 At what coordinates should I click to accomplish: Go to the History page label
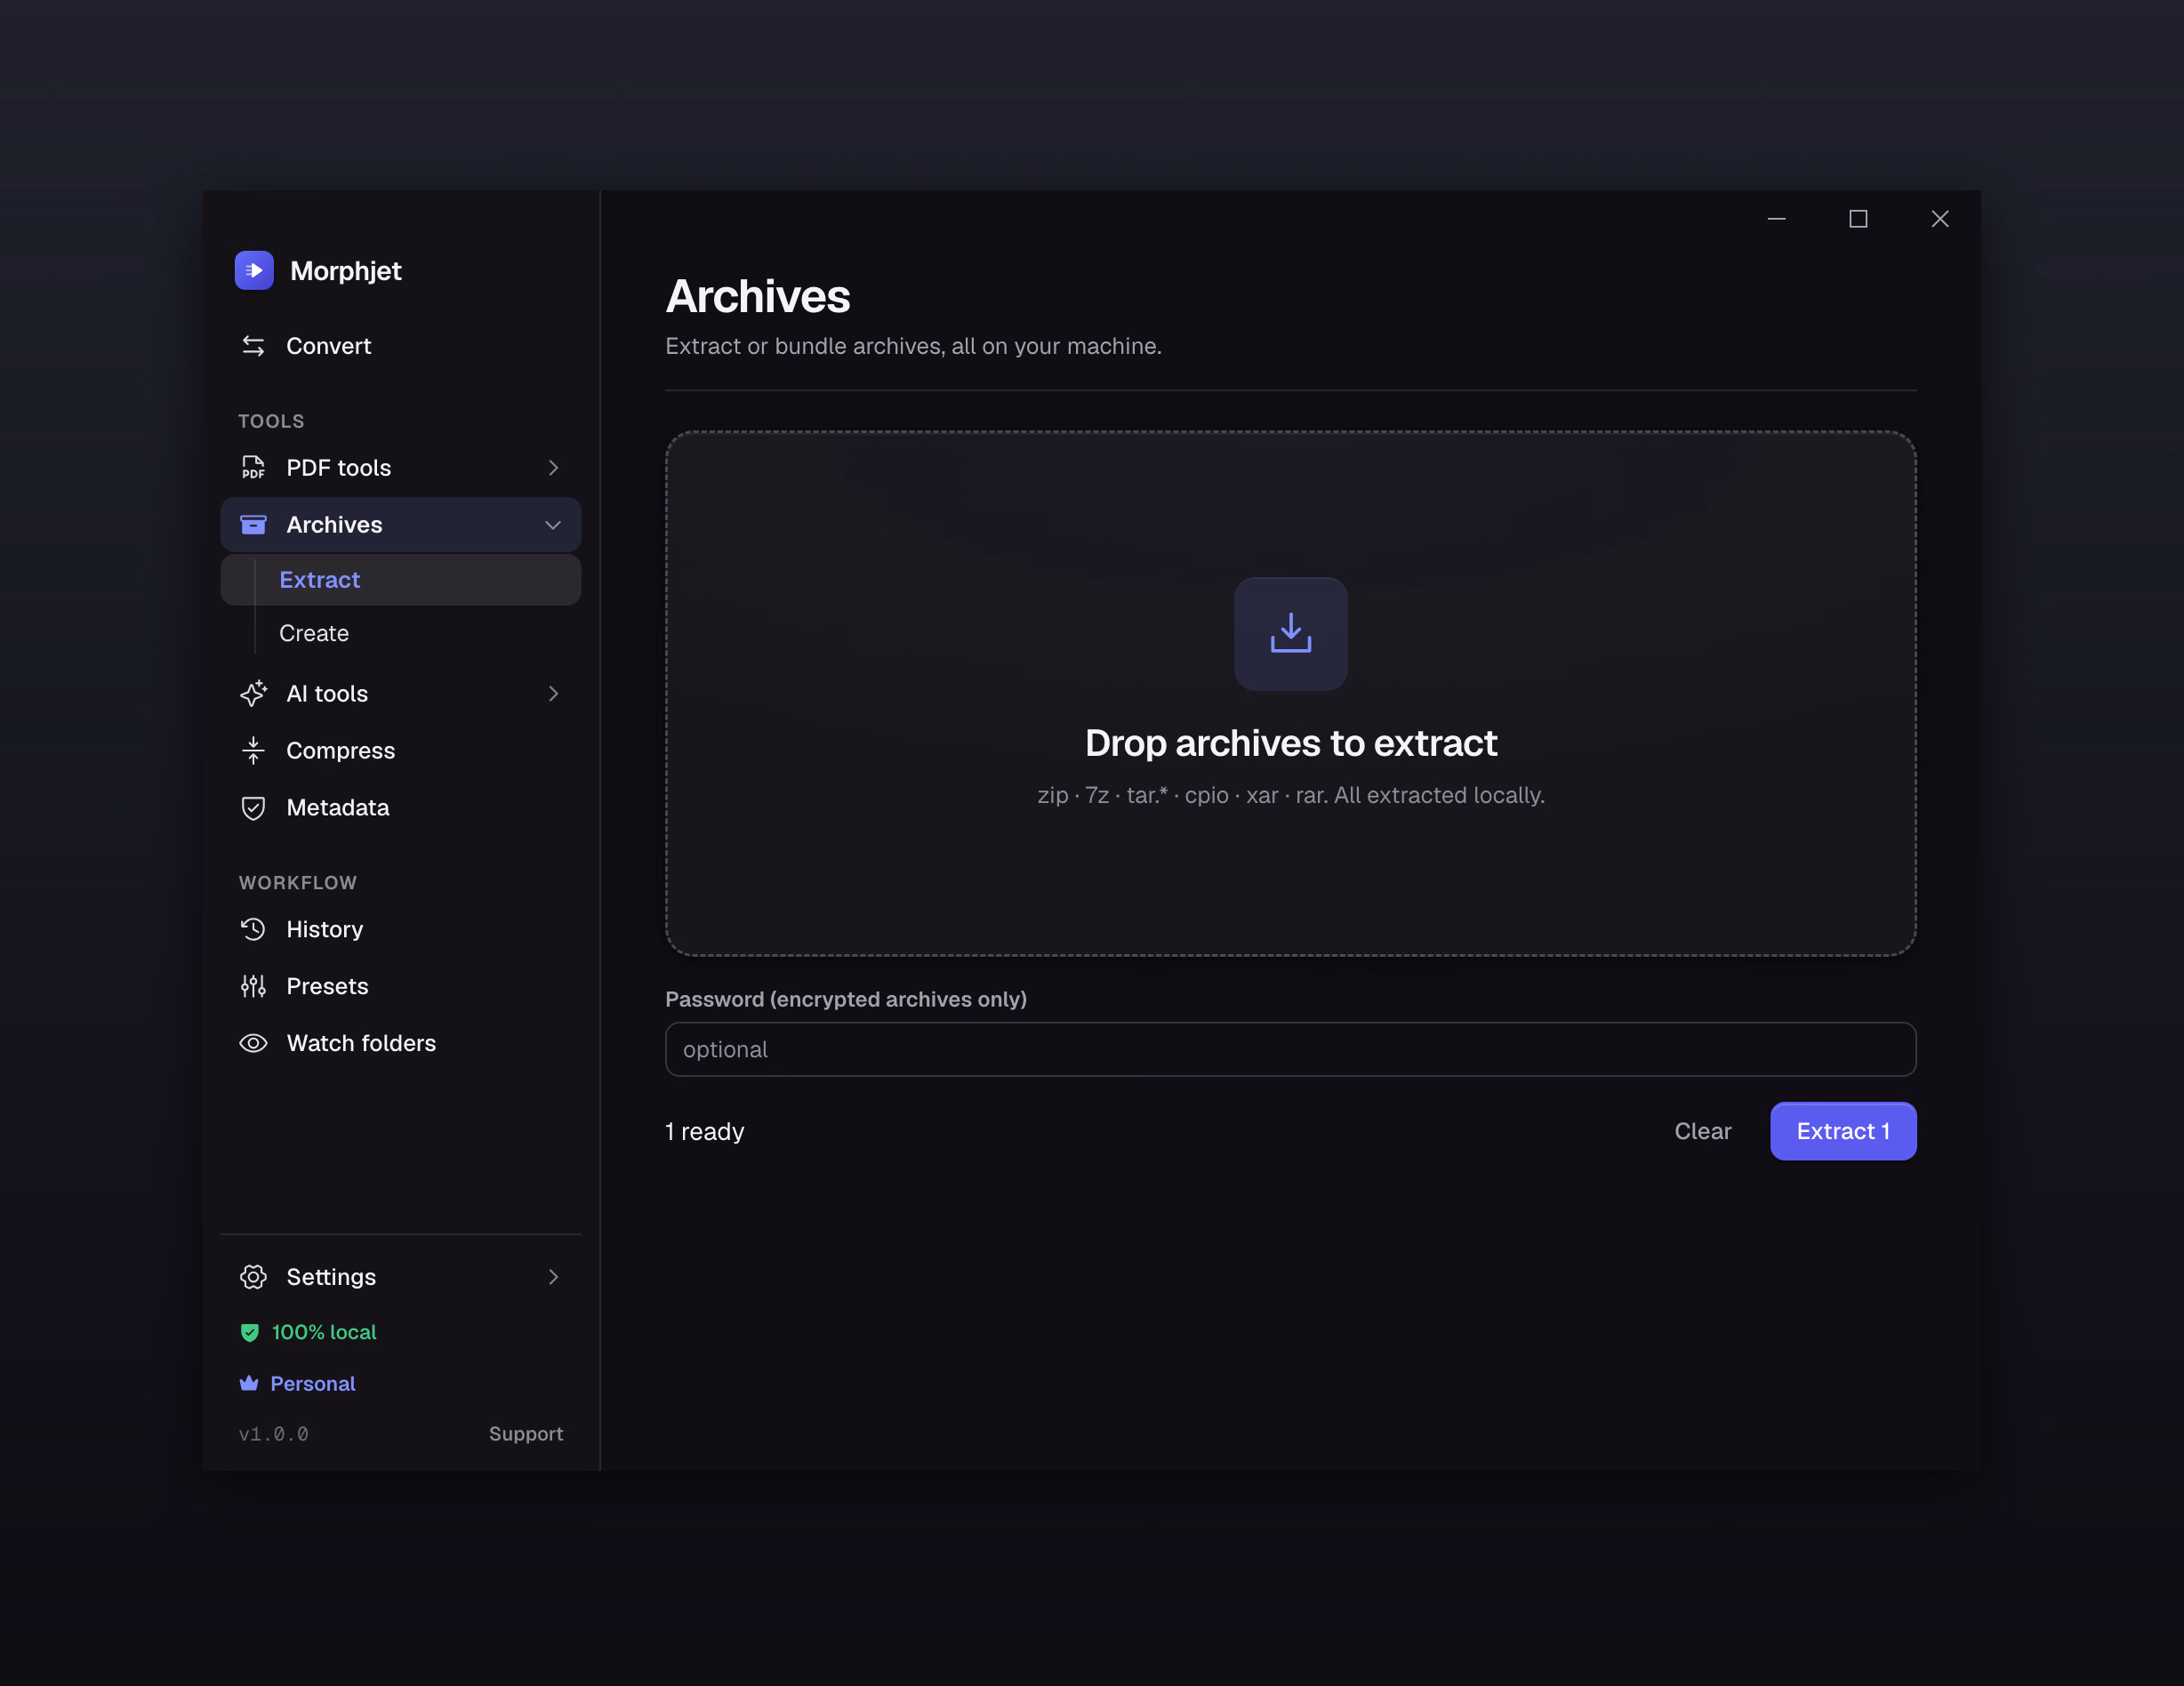pyautogui.click(x=325, y=929)
